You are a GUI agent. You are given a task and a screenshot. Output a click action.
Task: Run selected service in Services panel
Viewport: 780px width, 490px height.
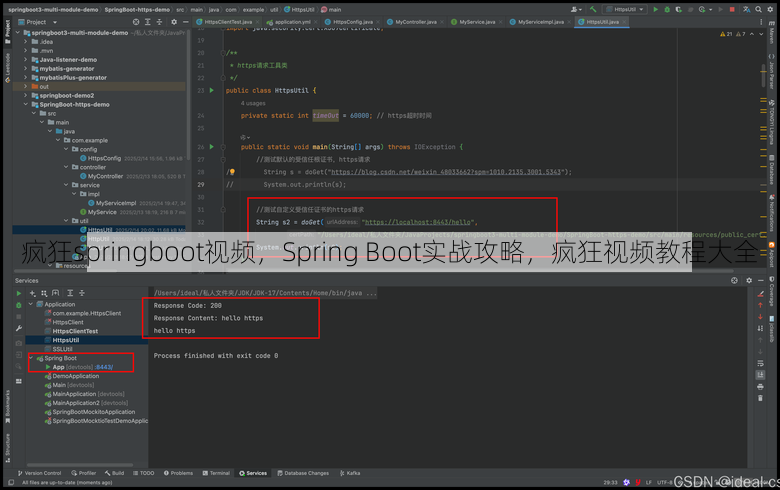pyautogui.click(x=19, y=294)
